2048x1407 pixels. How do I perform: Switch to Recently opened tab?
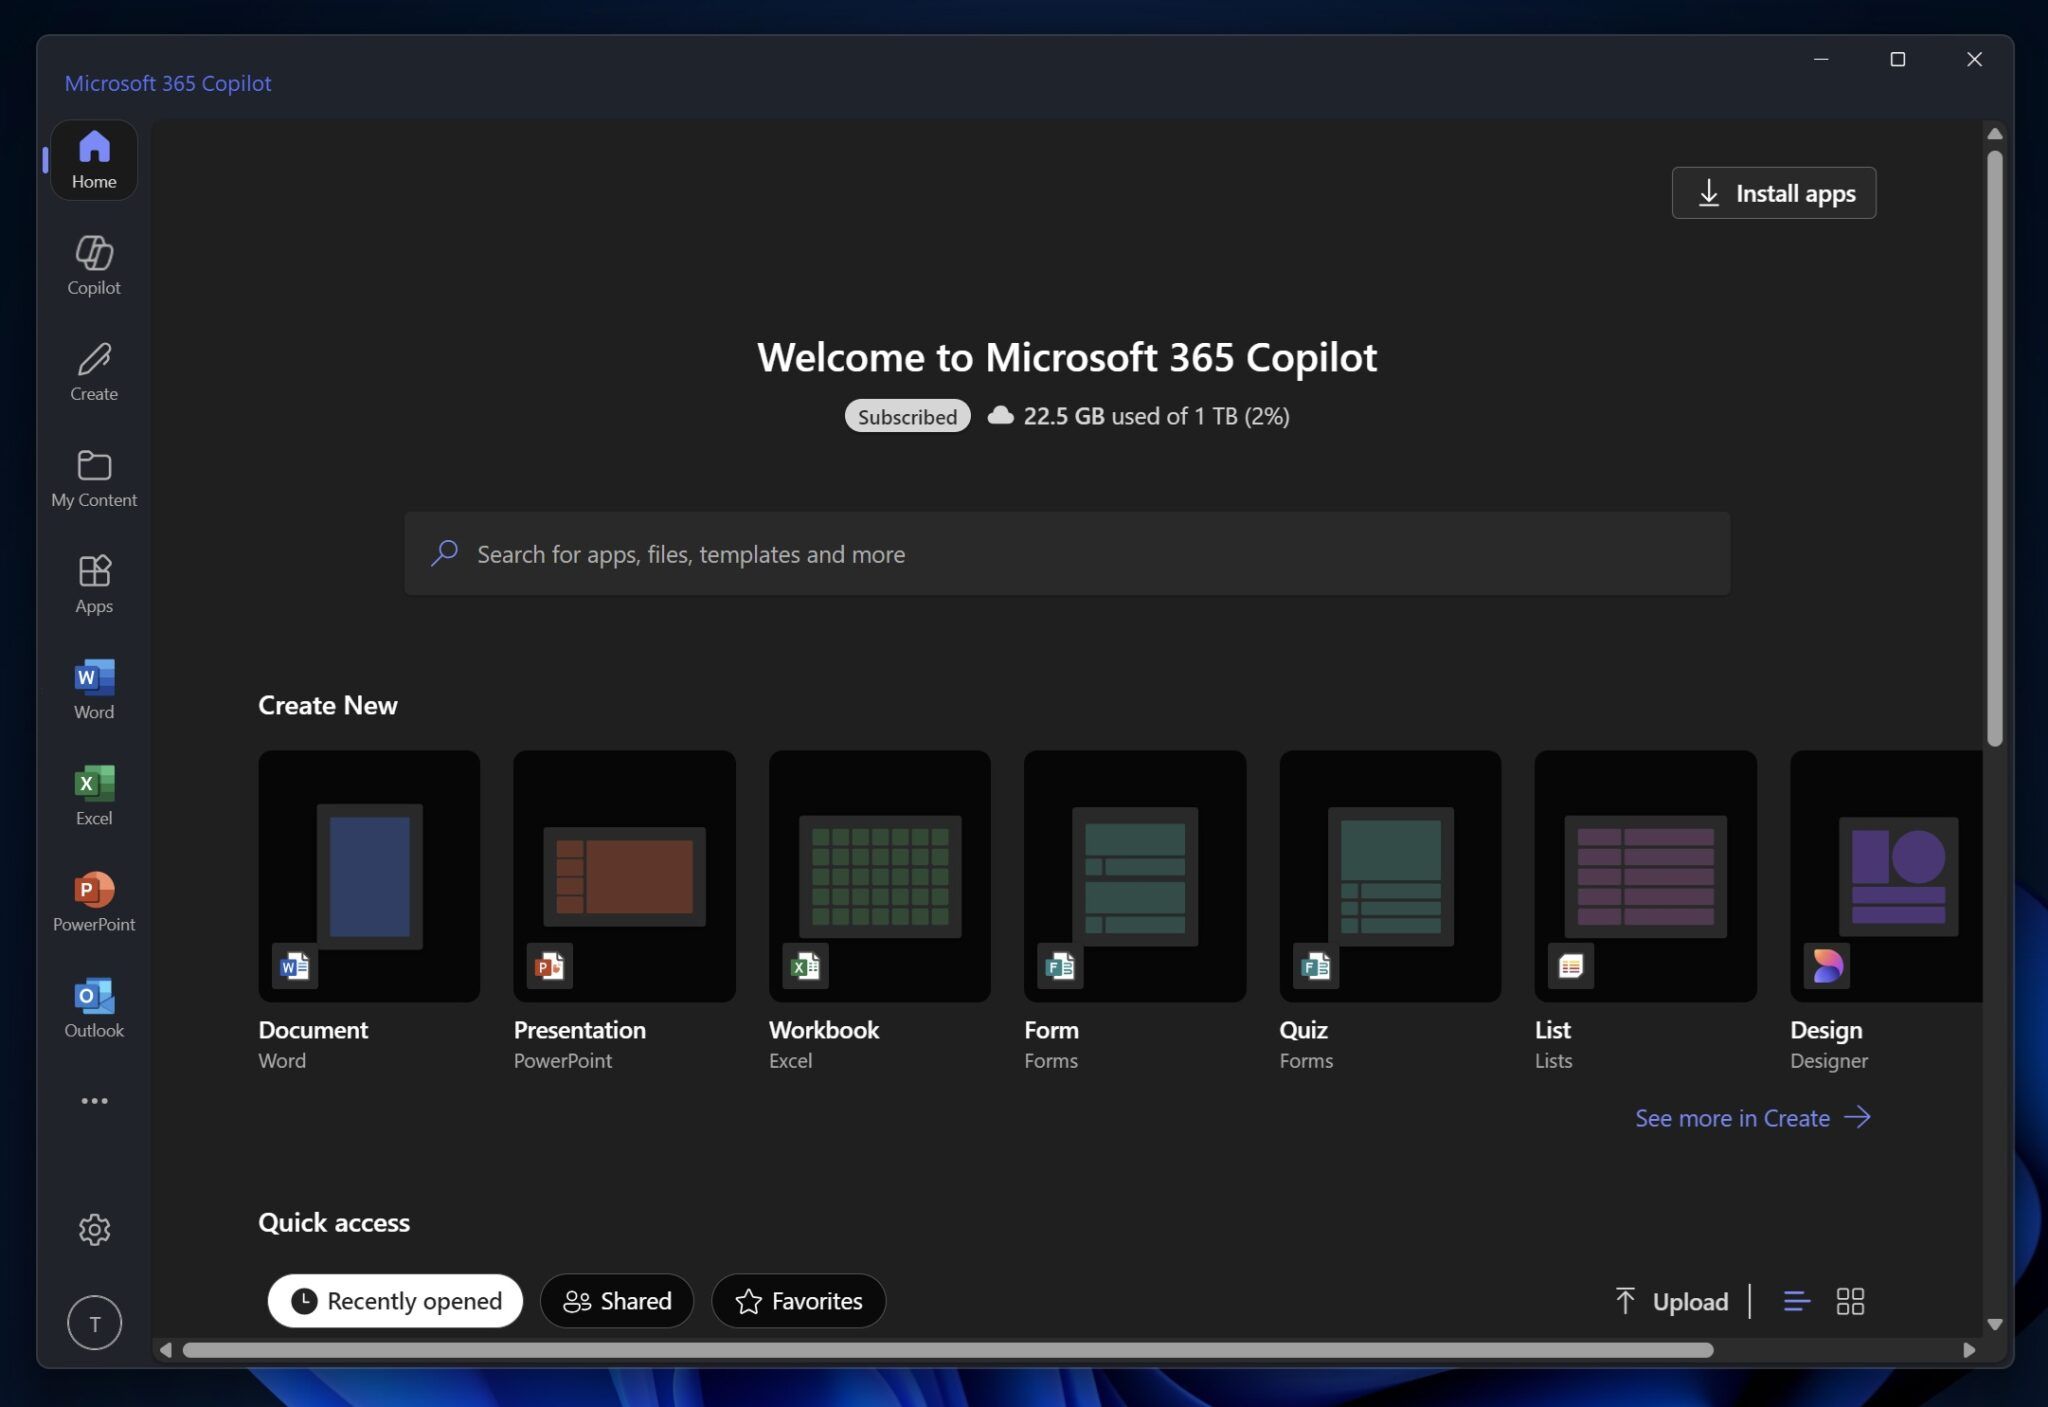pyautogui.click(x=394, y=1300)
